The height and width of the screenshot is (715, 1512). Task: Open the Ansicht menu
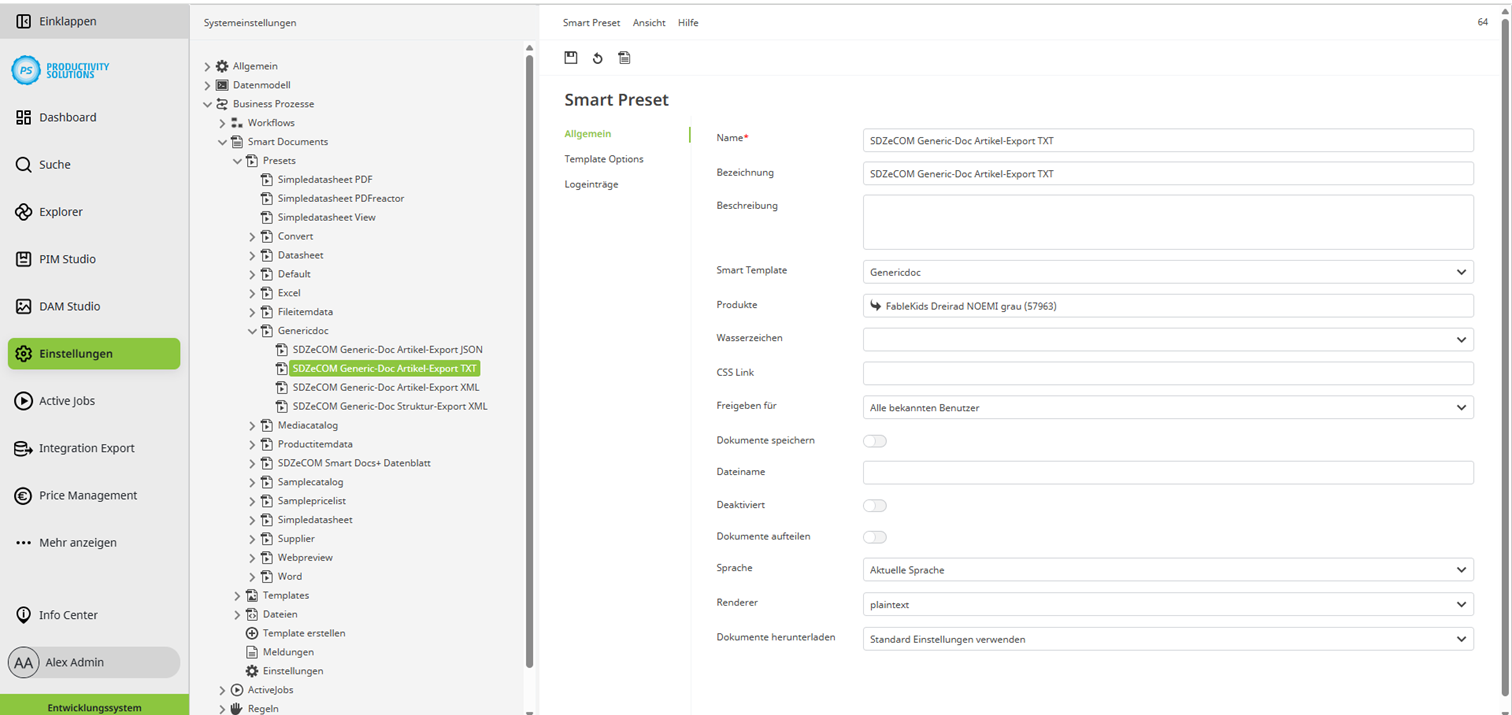pos(648,22)
